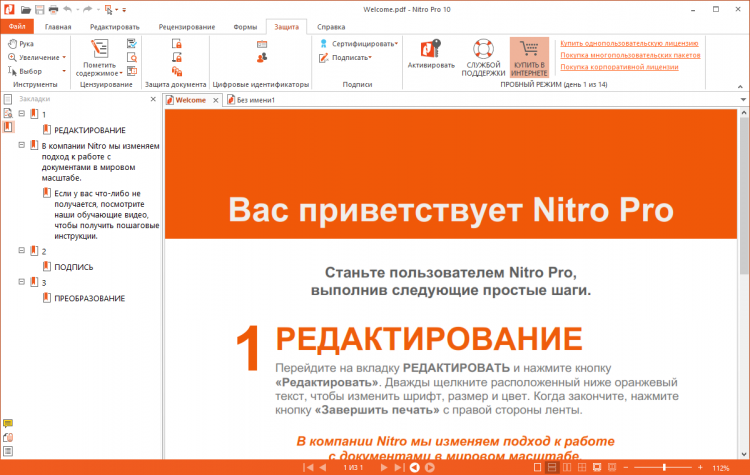Click the redaction properties icon below search
750x475 pixels.
[x=132, y=71]
